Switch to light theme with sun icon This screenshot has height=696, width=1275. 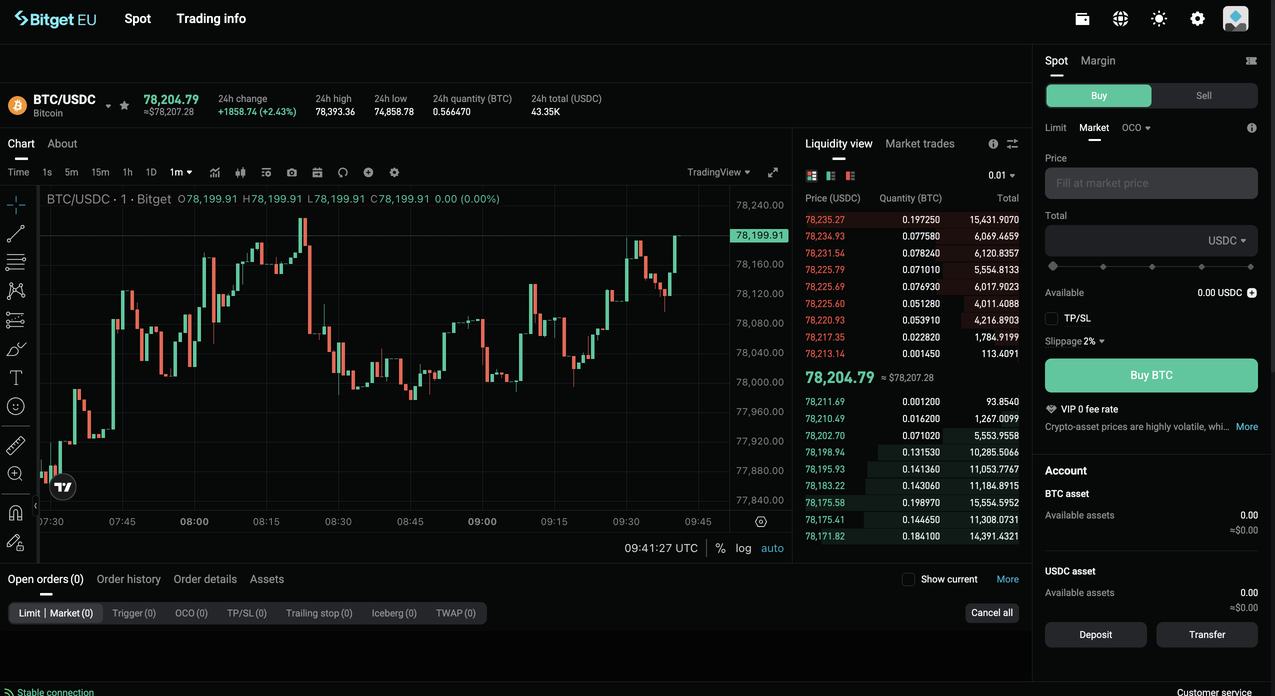click(x=1159, y=19)
